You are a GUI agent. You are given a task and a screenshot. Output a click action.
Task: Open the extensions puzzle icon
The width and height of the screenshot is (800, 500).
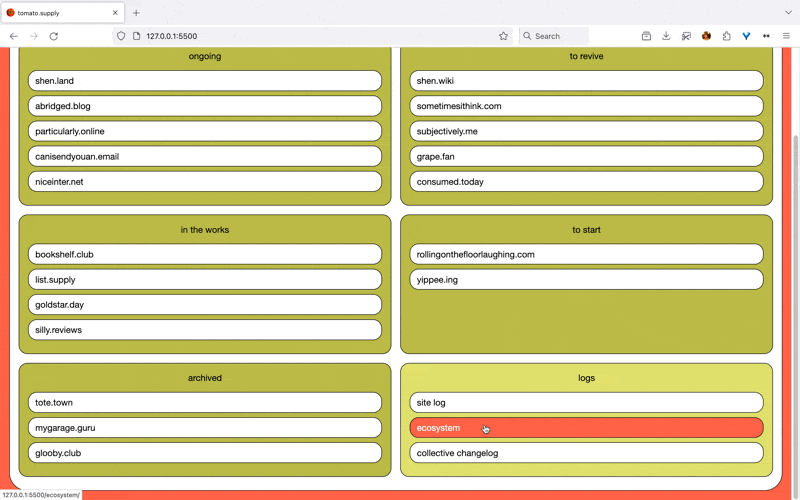726,36
